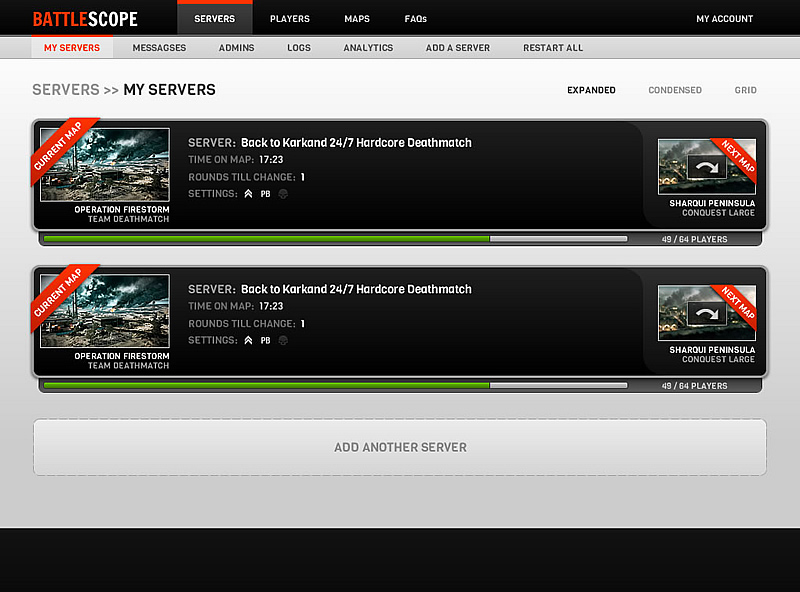Click first server's Rounds Till Change value
Image resolution: width=800 pixels, height=592 pixels.
click(303, 177)
